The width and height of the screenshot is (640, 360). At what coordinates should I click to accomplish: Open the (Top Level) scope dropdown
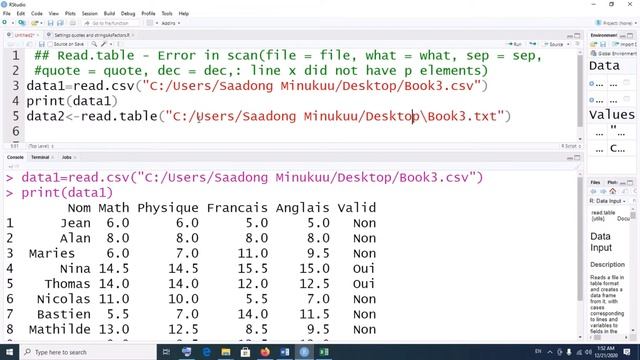click(x=41, y=146)
